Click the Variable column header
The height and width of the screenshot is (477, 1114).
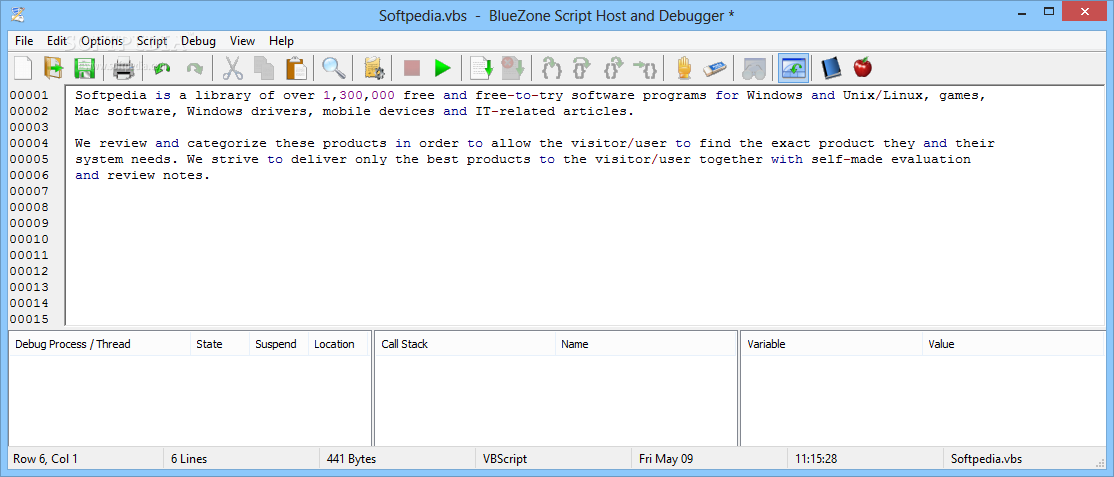pyautogui.click(x=832, y=344)
